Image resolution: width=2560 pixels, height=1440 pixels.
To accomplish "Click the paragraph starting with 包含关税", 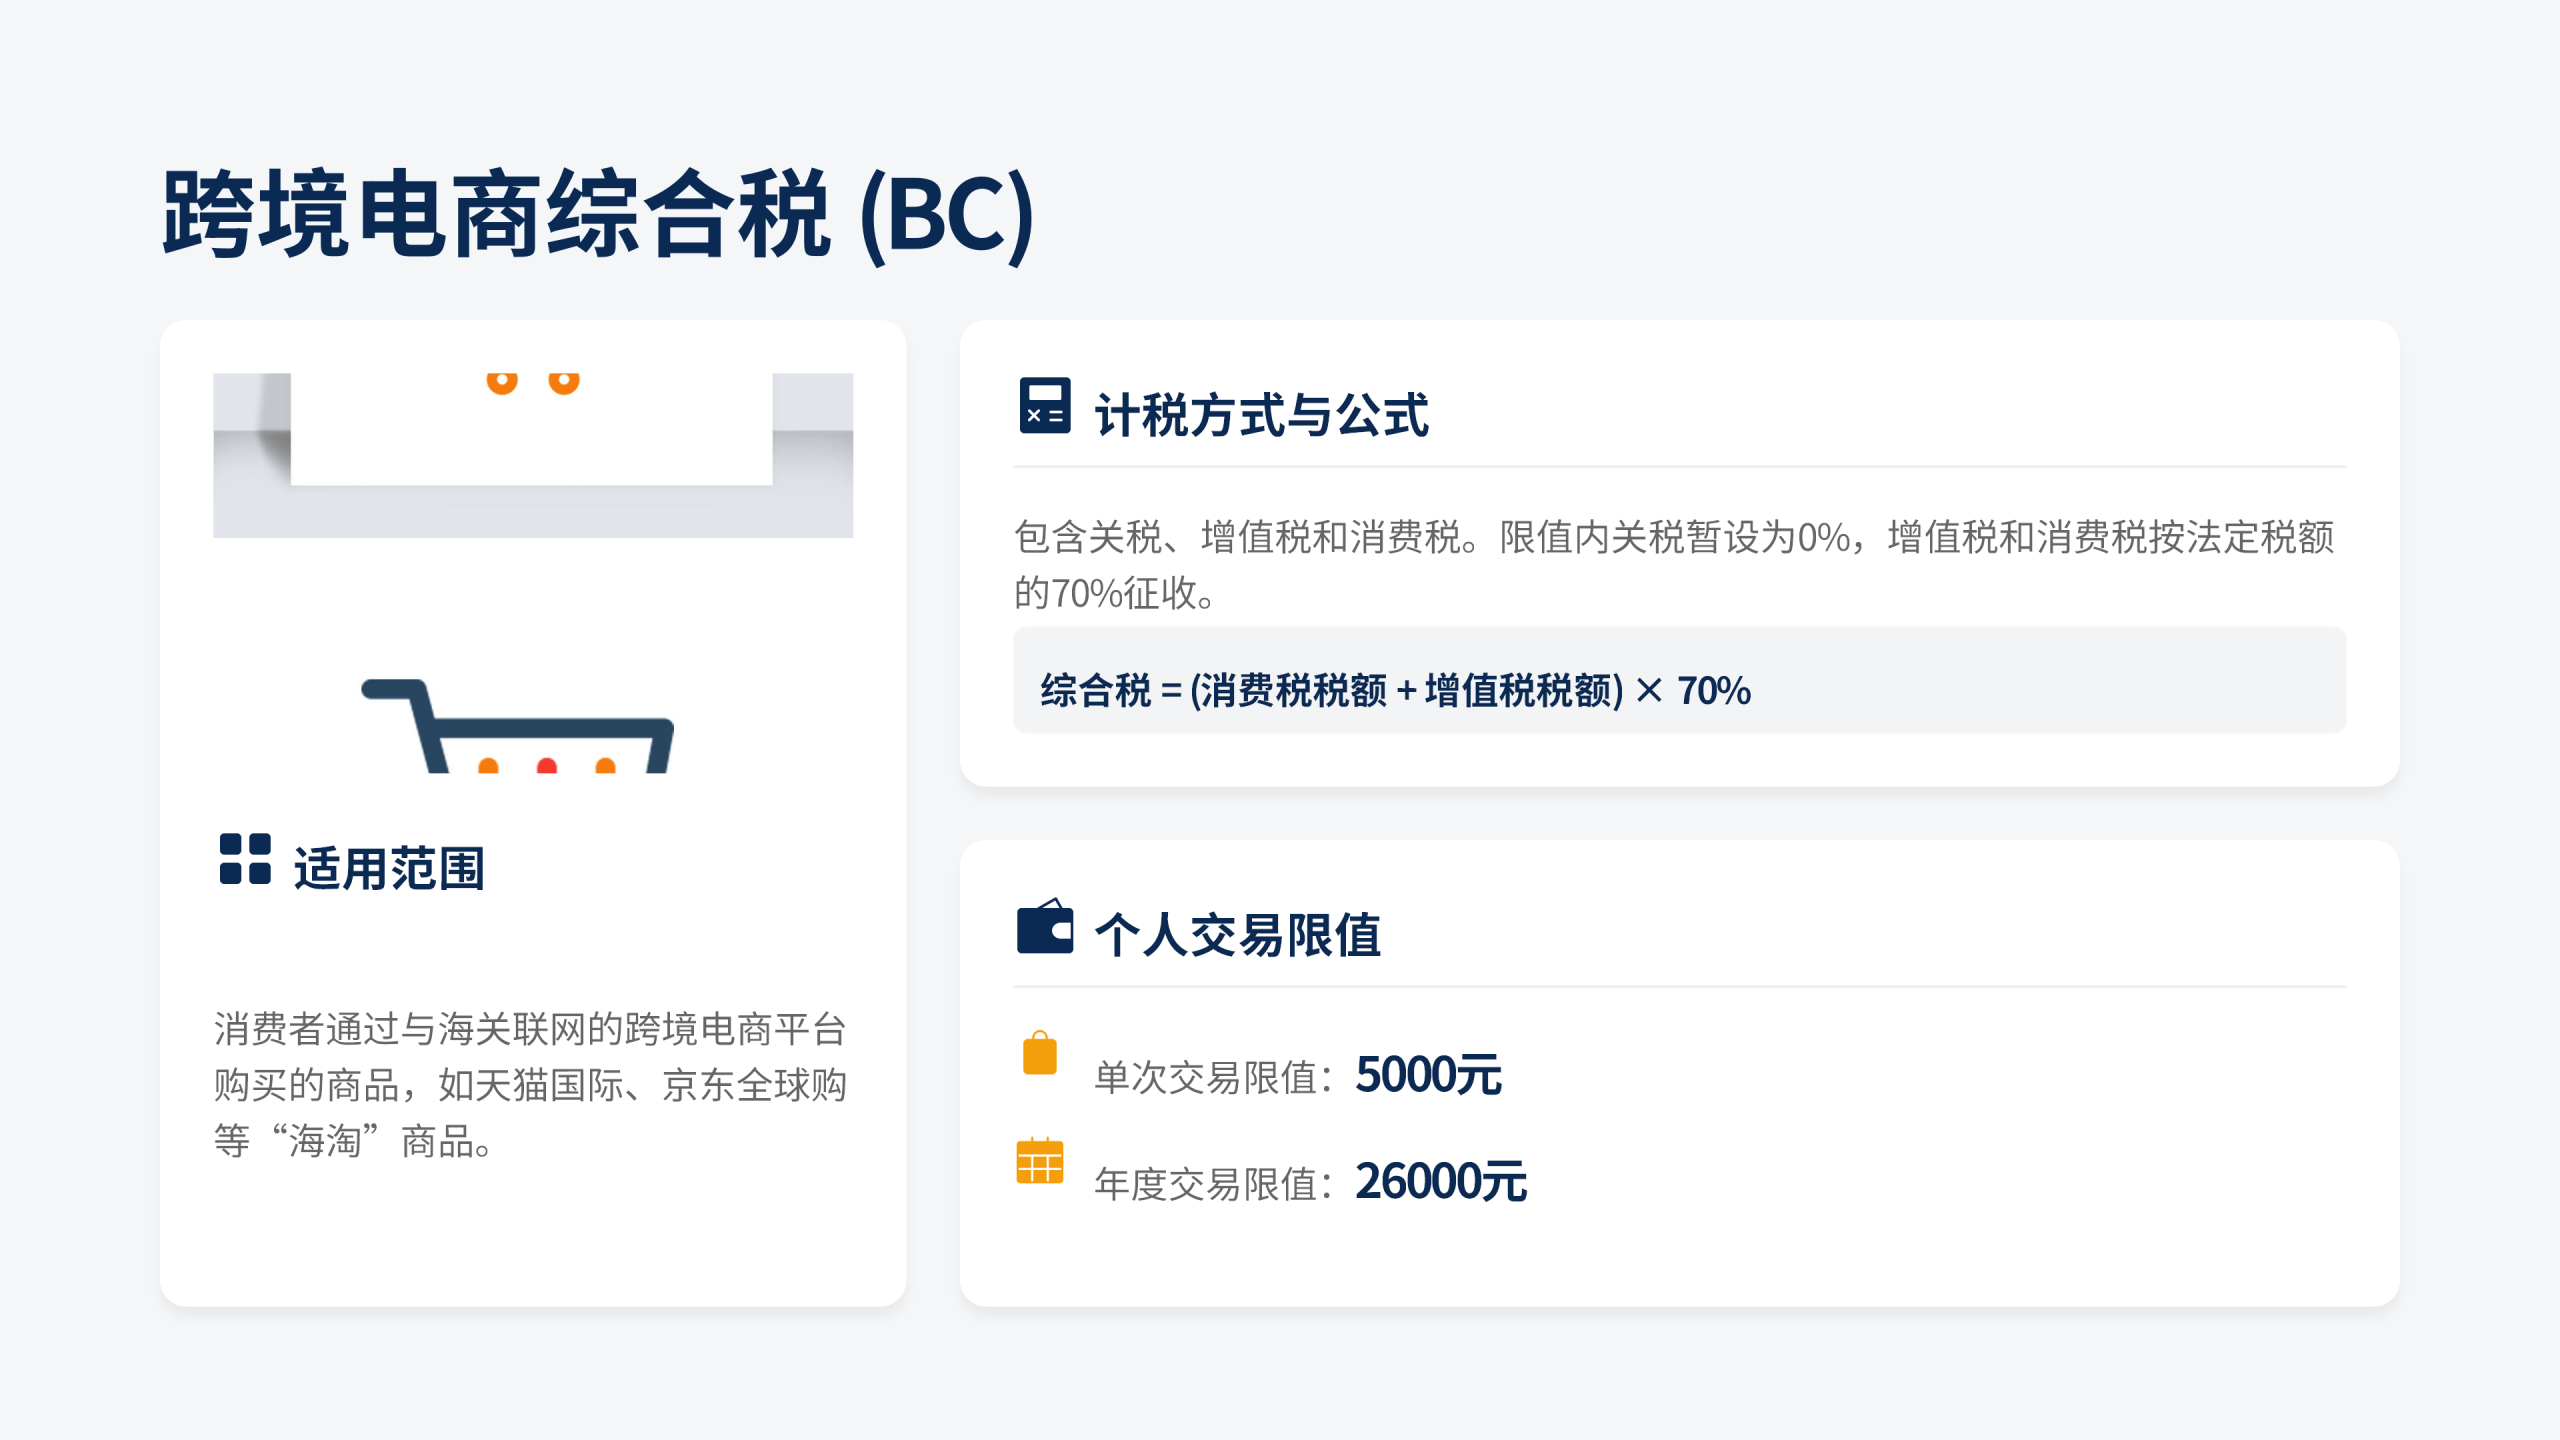I will [x=1673, y=538].
